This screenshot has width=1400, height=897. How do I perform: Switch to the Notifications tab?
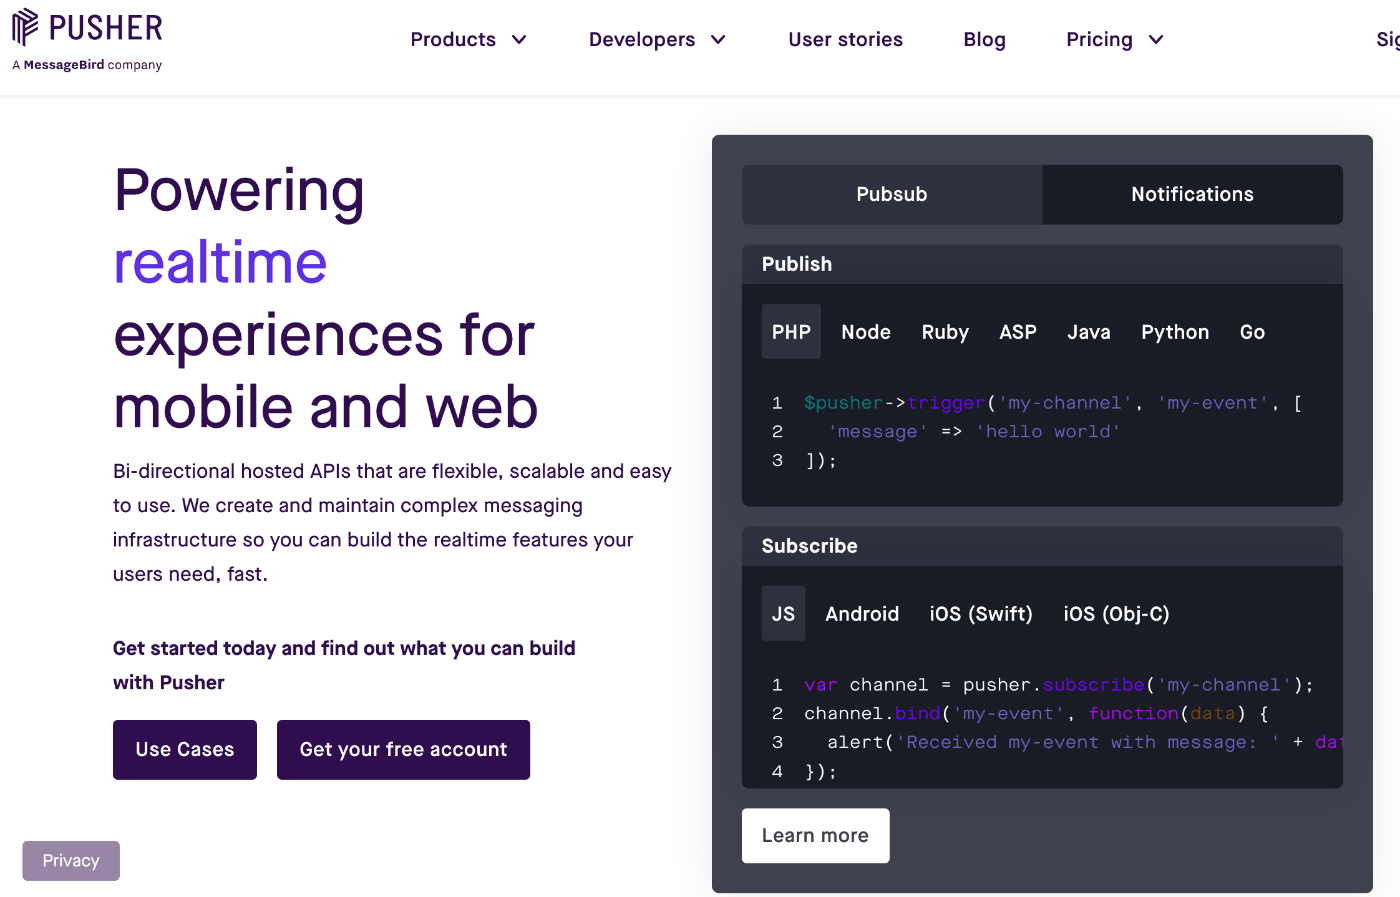pos(1192,194)
